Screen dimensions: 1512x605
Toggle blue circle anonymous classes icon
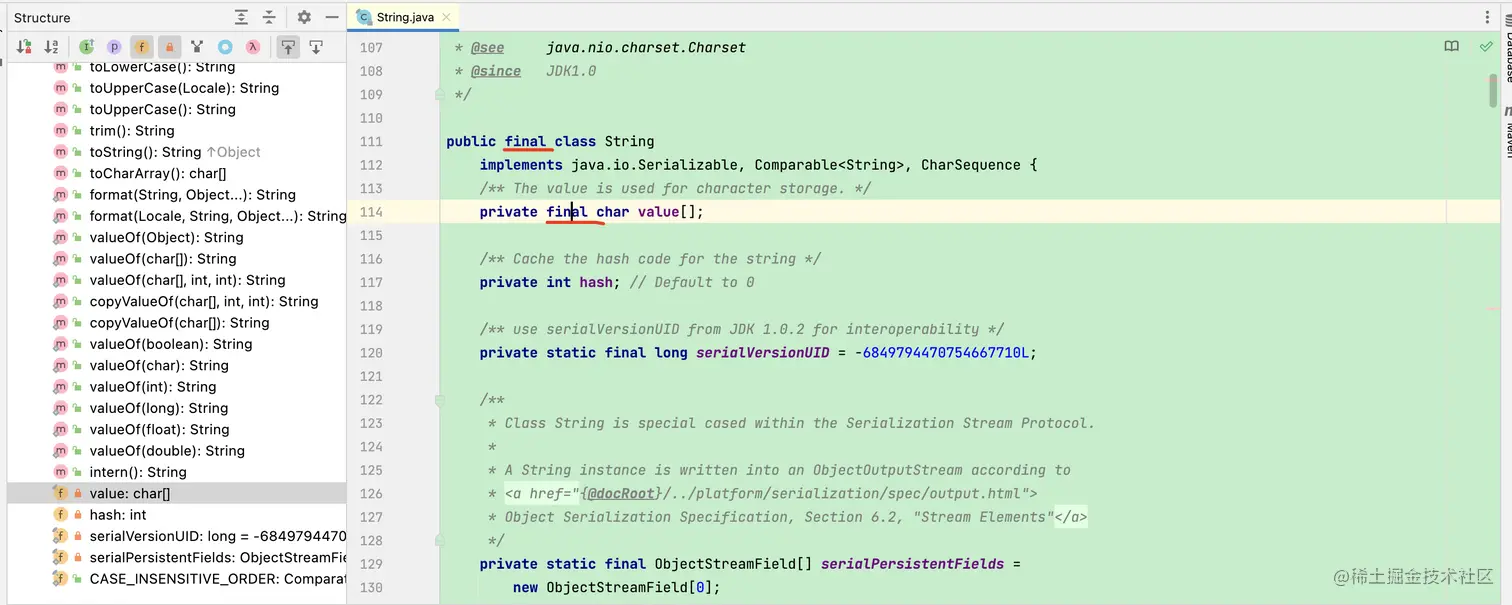(x=225, y=46)
